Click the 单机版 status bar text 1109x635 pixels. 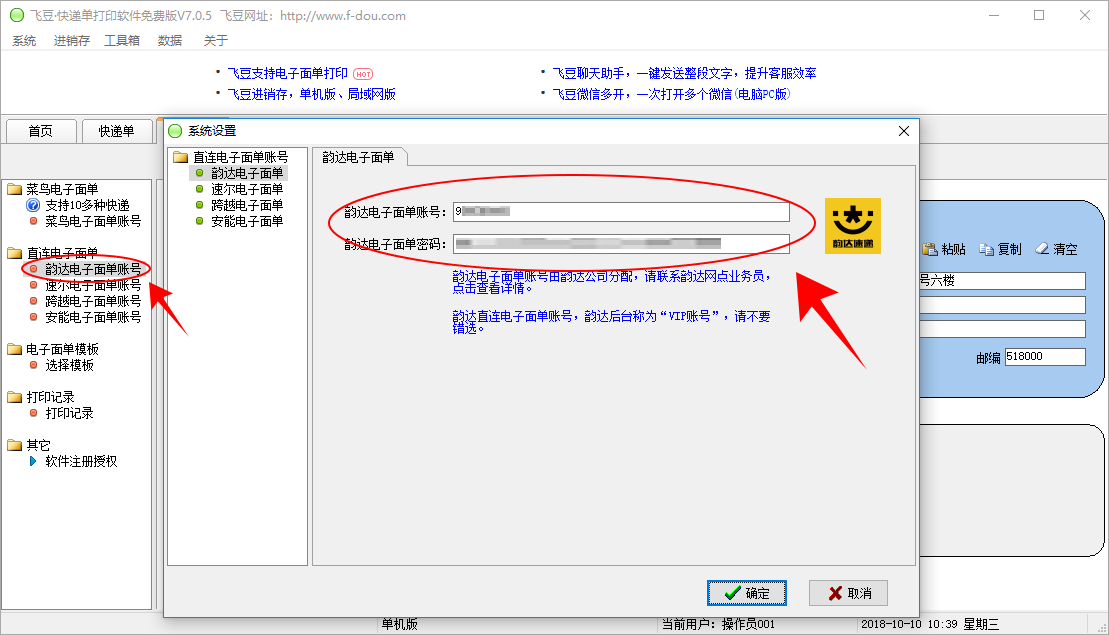pos(400,624)
